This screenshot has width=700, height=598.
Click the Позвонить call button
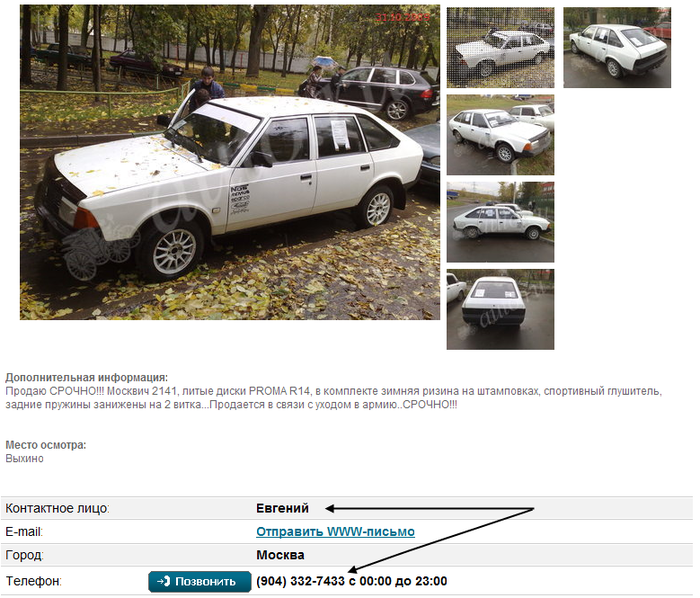click(200, 581)
